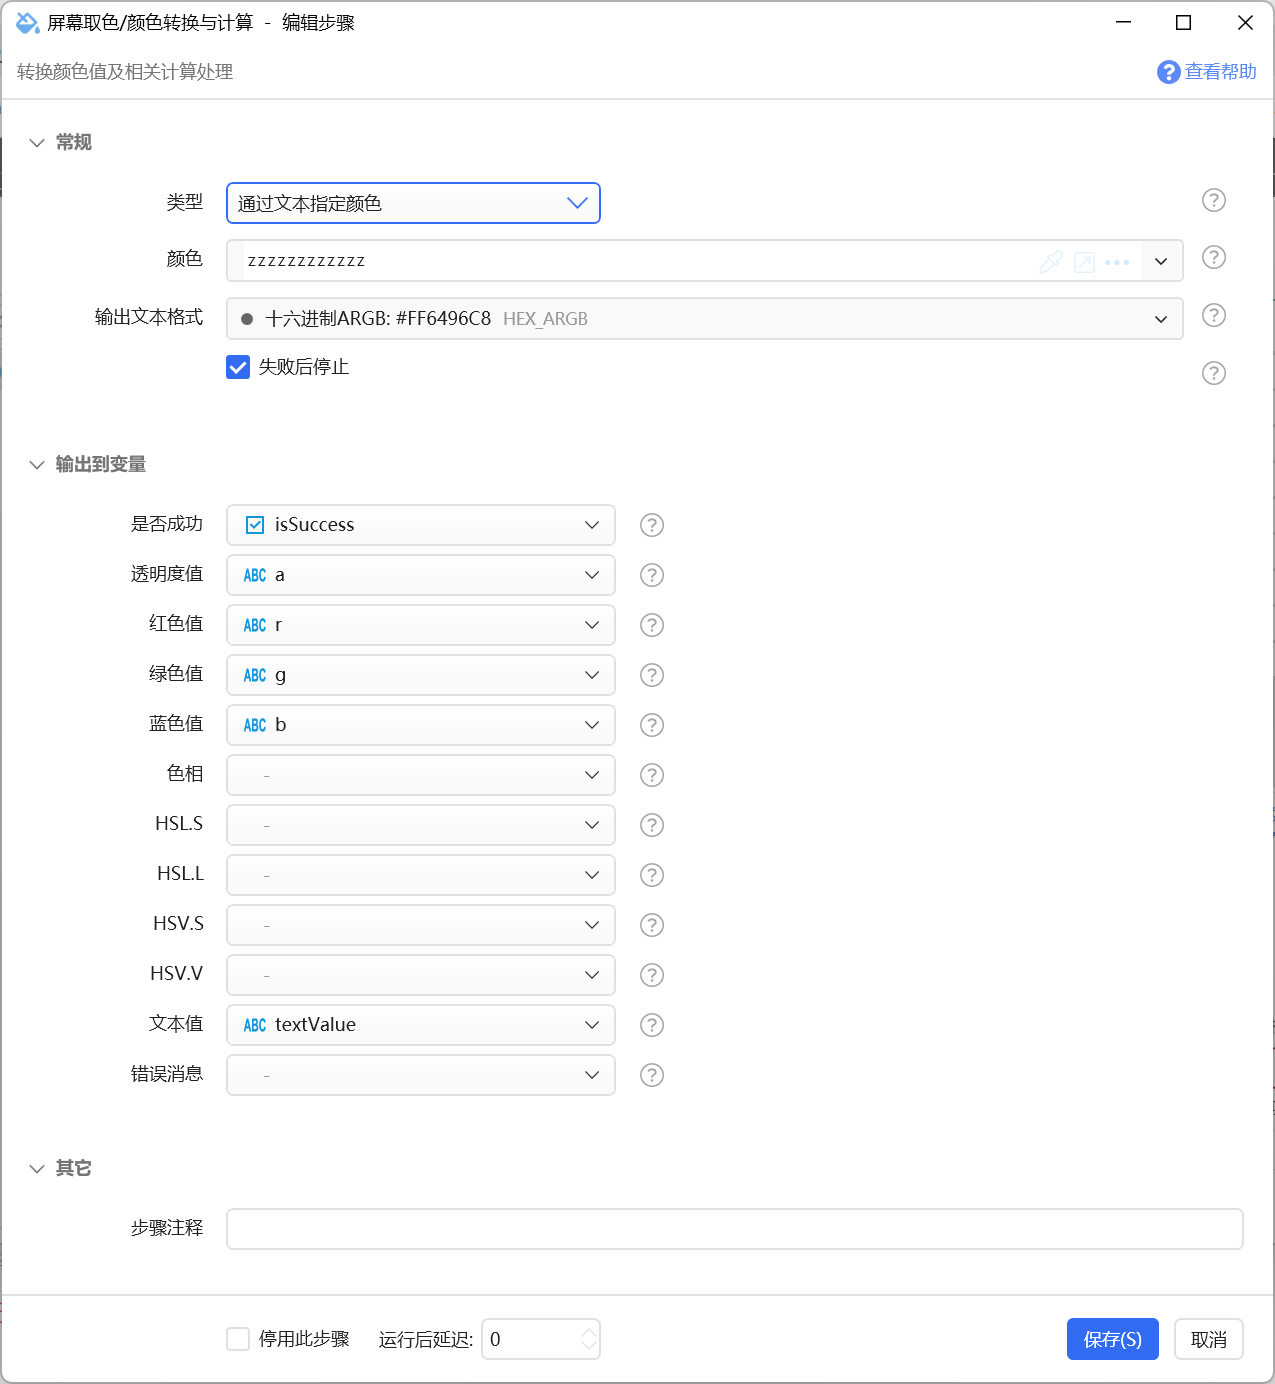Click help icon next to 输出文本格式
This screenshot has height=1384, width=1275.
[x=1214, y=316]
